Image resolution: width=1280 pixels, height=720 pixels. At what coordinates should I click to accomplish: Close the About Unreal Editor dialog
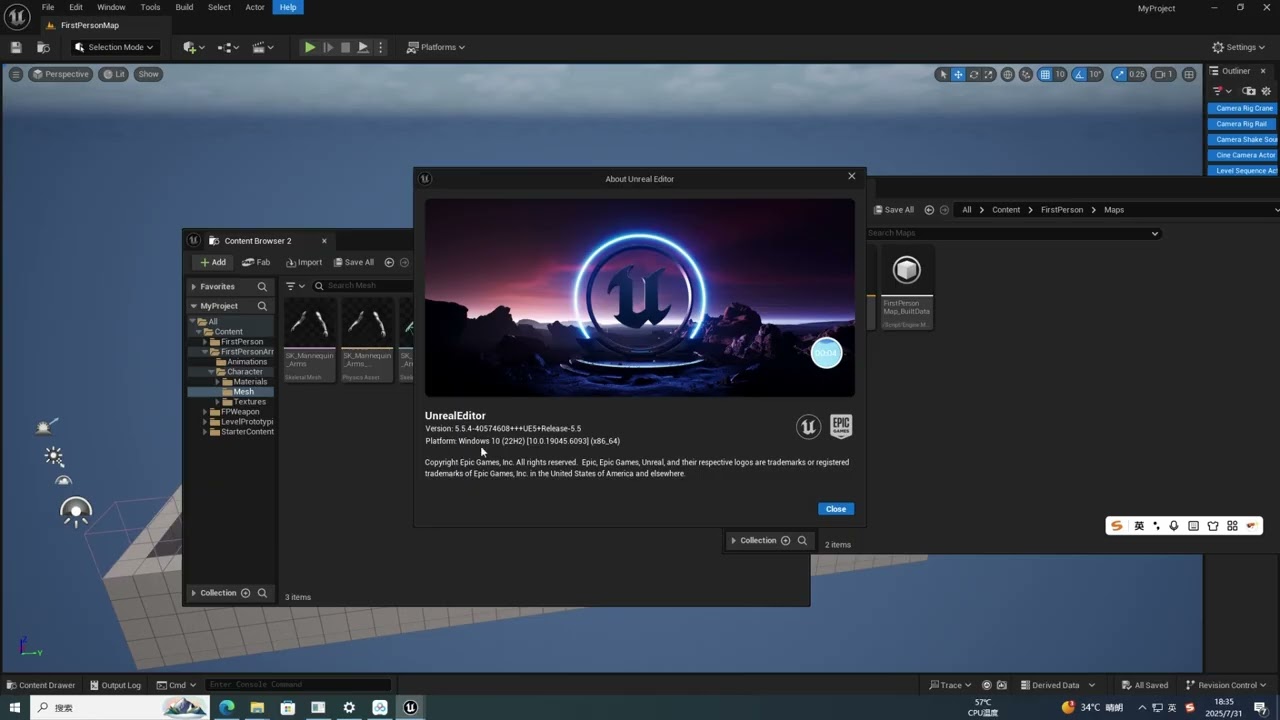tap(835, 509)
